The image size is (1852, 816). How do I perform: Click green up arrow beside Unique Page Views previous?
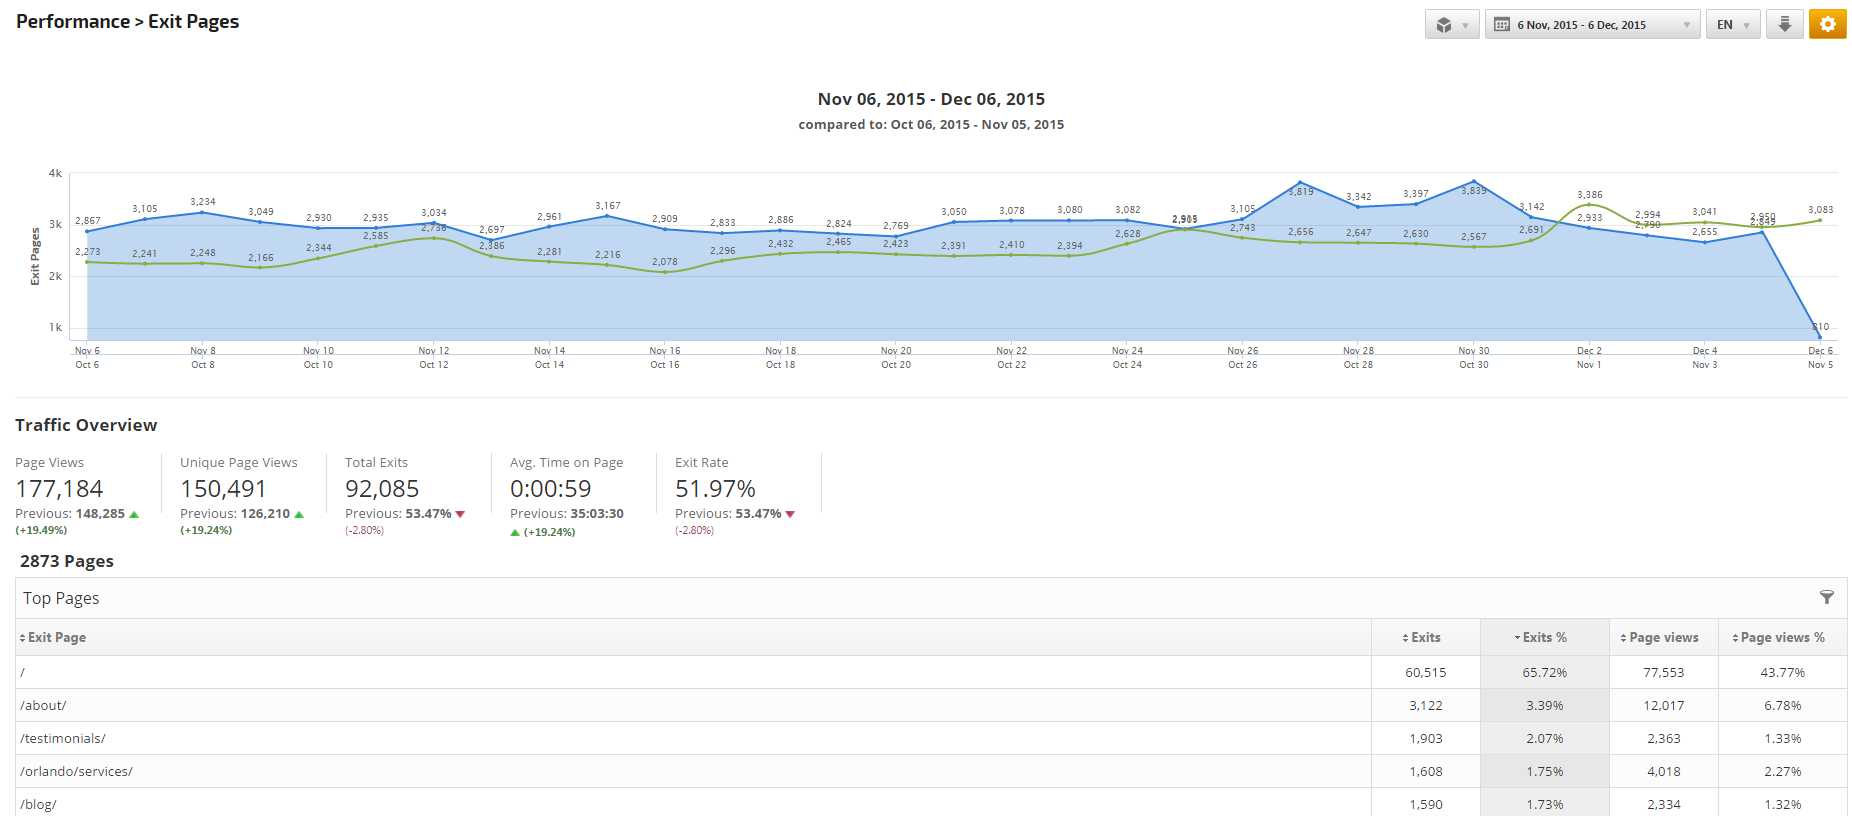click(299, 514)
